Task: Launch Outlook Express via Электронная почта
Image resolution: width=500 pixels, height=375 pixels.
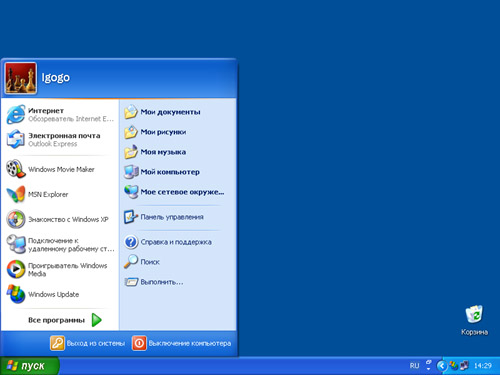Action: coord(60,139)
